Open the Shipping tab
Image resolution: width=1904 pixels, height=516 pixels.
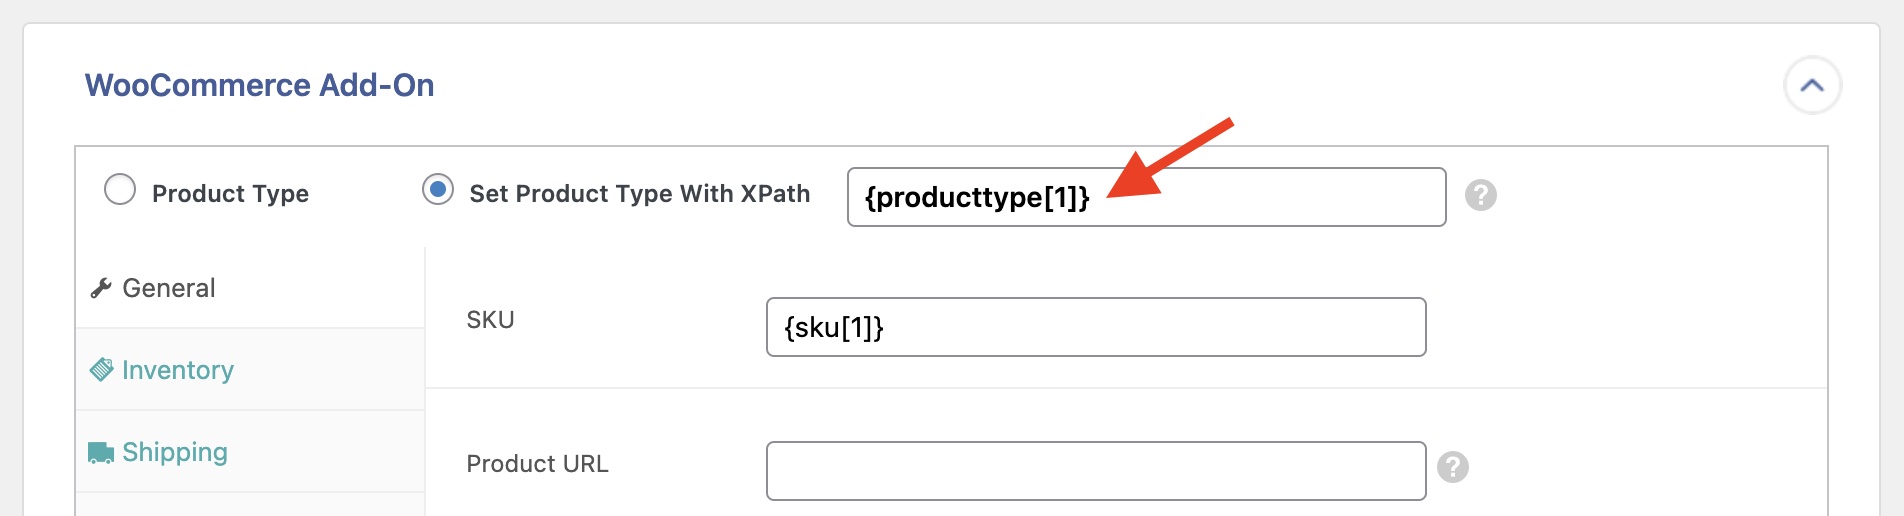175,453
